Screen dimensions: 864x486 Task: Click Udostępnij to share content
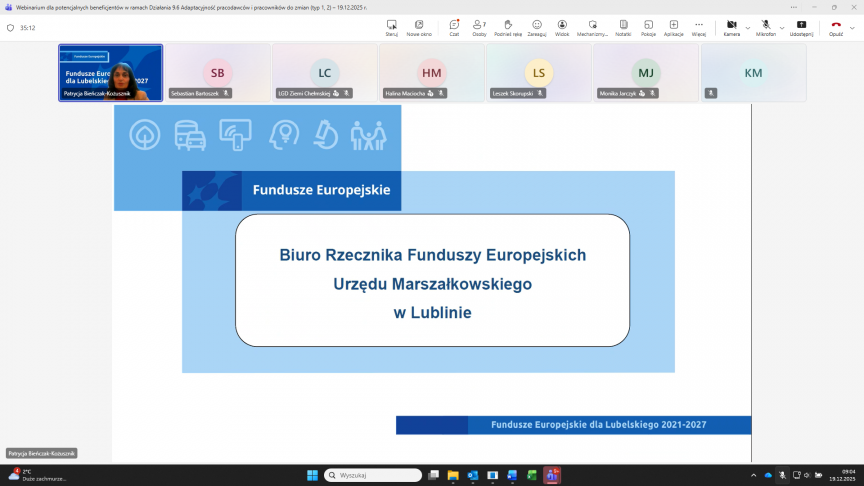pos(801,26)
